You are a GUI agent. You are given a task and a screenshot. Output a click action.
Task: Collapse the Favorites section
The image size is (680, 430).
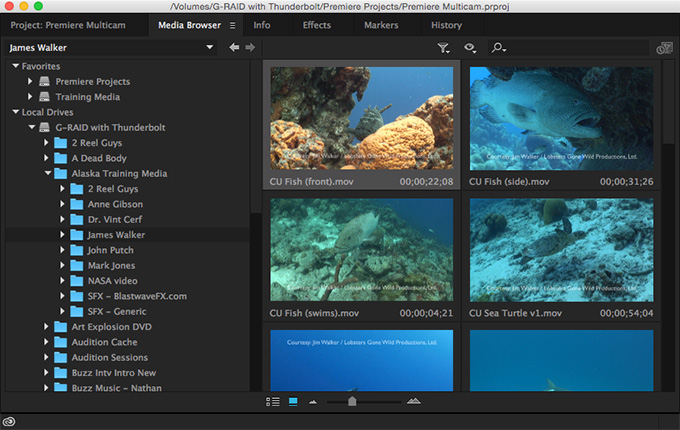(16, 66)
